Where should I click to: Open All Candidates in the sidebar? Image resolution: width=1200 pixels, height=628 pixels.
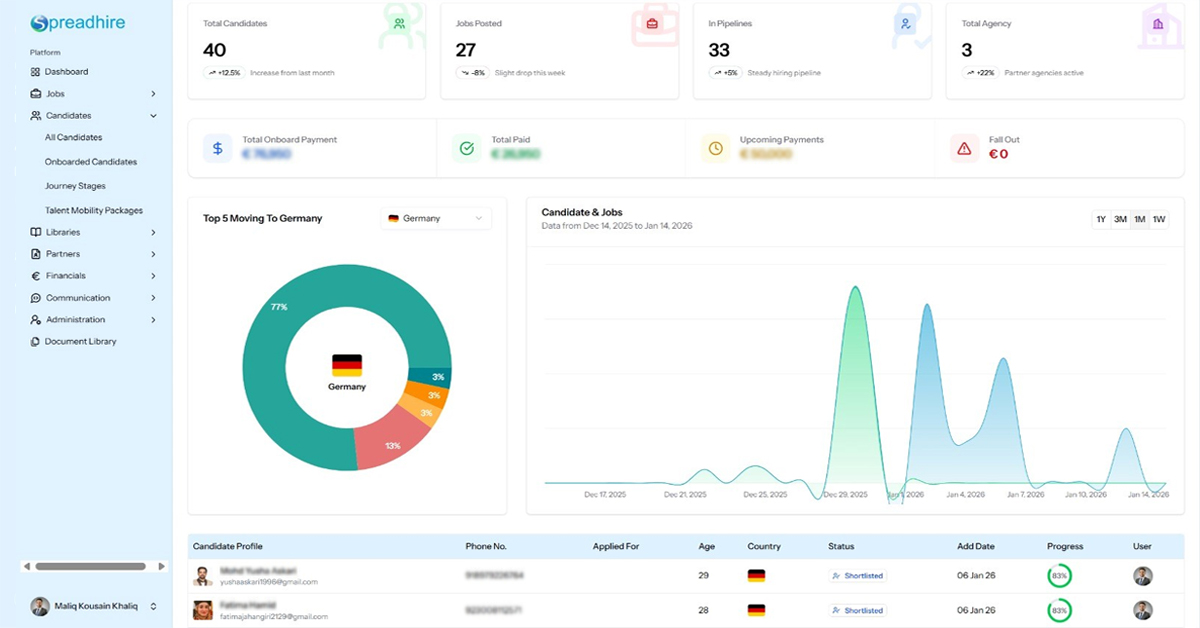click(x=73, y=138)
